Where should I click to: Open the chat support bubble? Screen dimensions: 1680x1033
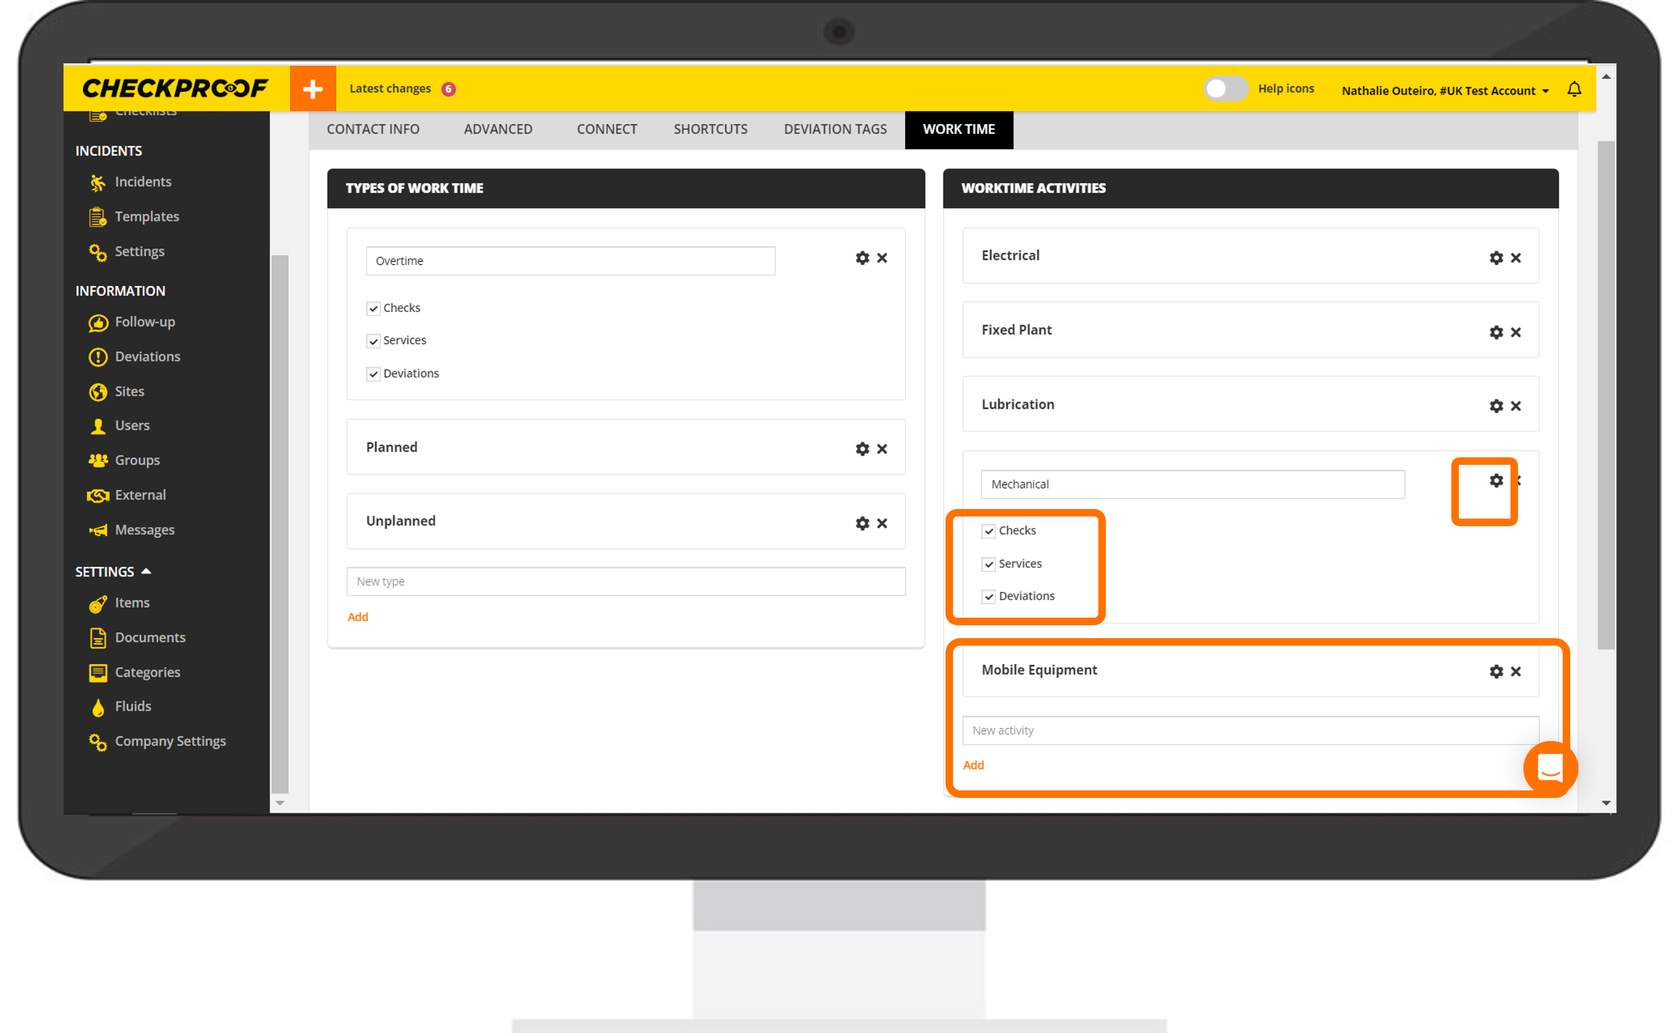click(1550, 768)
